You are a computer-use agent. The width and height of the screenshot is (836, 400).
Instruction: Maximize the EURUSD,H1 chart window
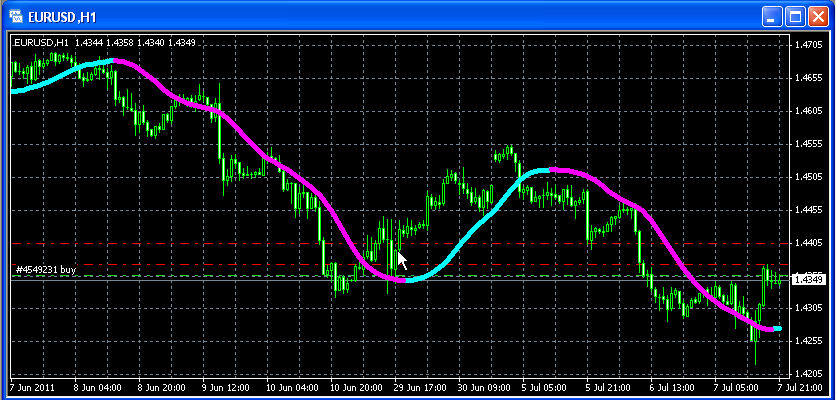pyautogui.click(x=794, y=16)
